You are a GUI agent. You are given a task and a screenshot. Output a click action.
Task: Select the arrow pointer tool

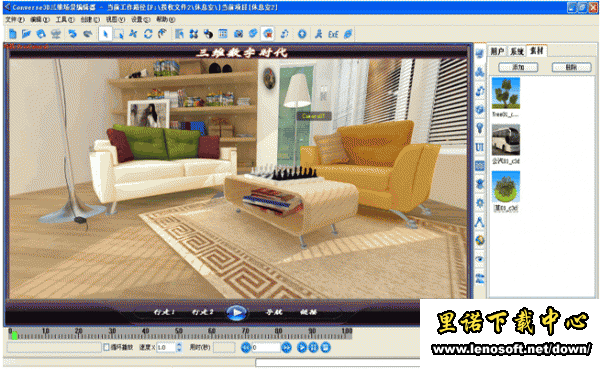click(x=105, y=34)
